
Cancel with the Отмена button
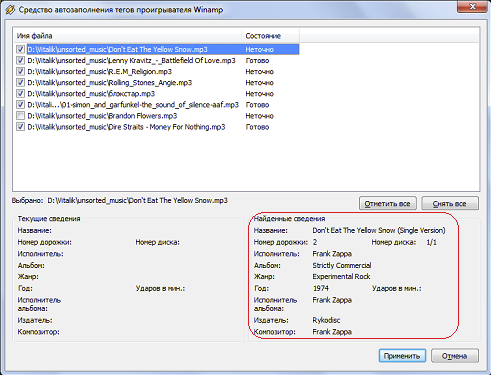pos(455,356)
